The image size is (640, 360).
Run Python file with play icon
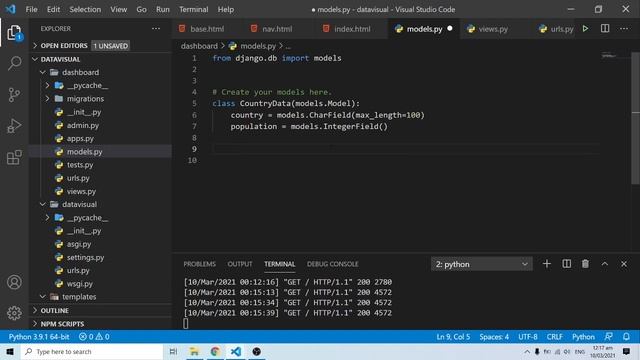coord(585,29)
